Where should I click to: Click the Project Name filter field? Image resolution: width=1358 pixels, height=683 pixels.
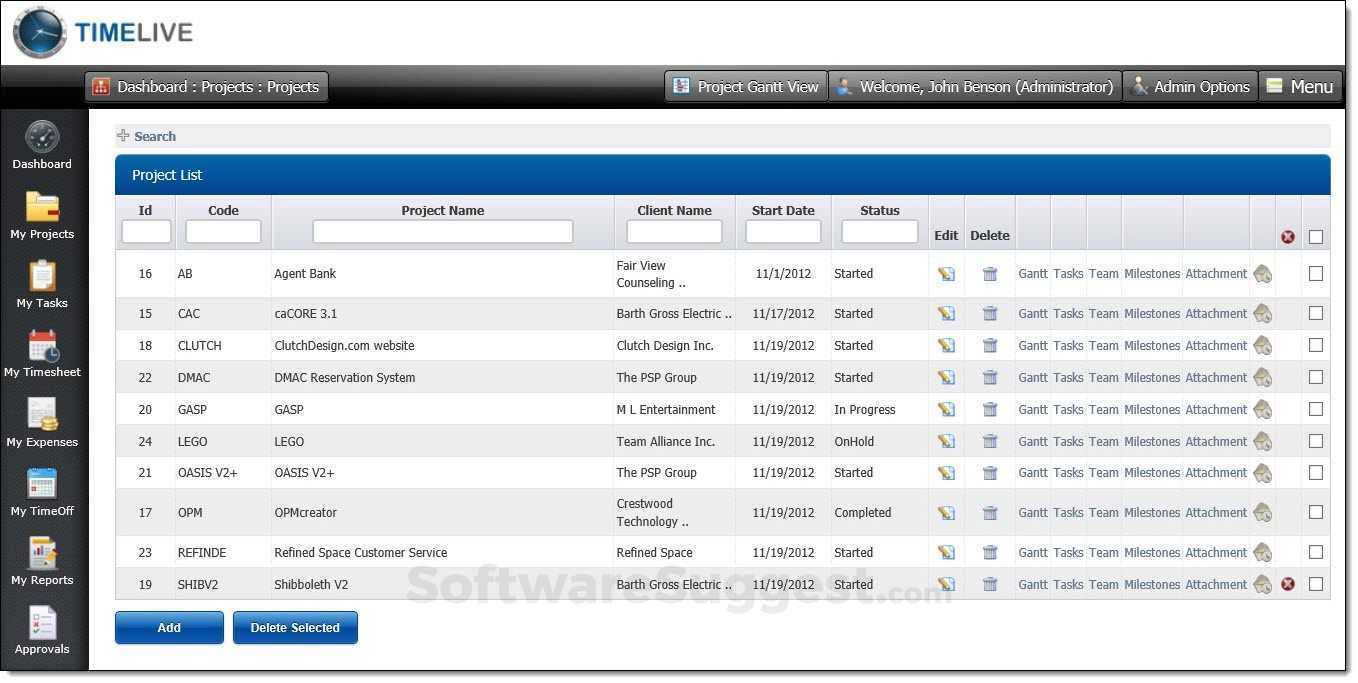tap(442, 230)
